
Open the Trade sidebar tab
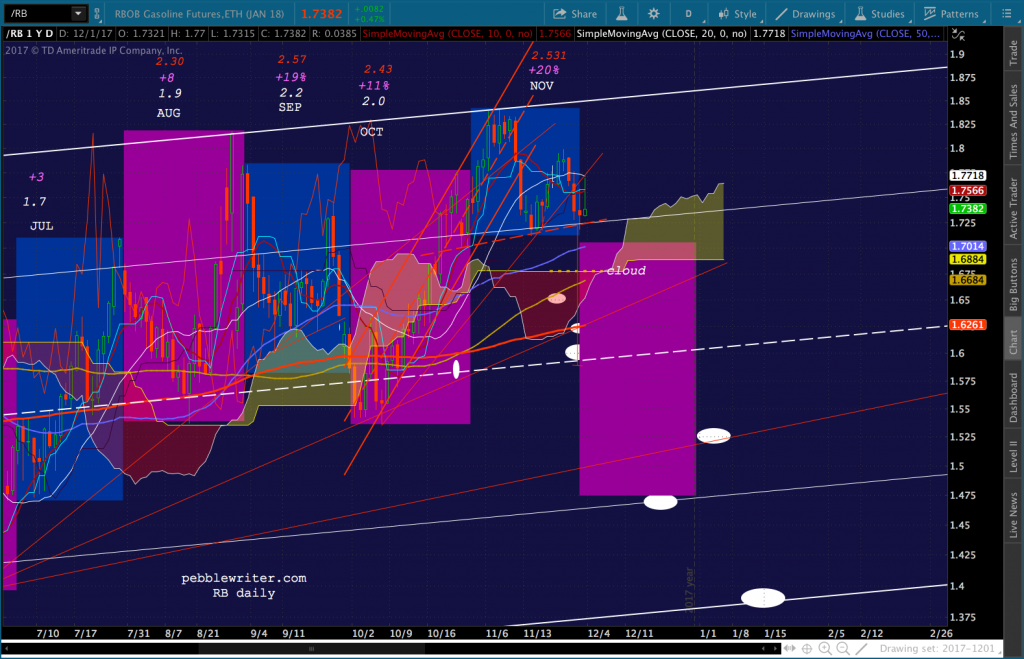click(1014, 53)
